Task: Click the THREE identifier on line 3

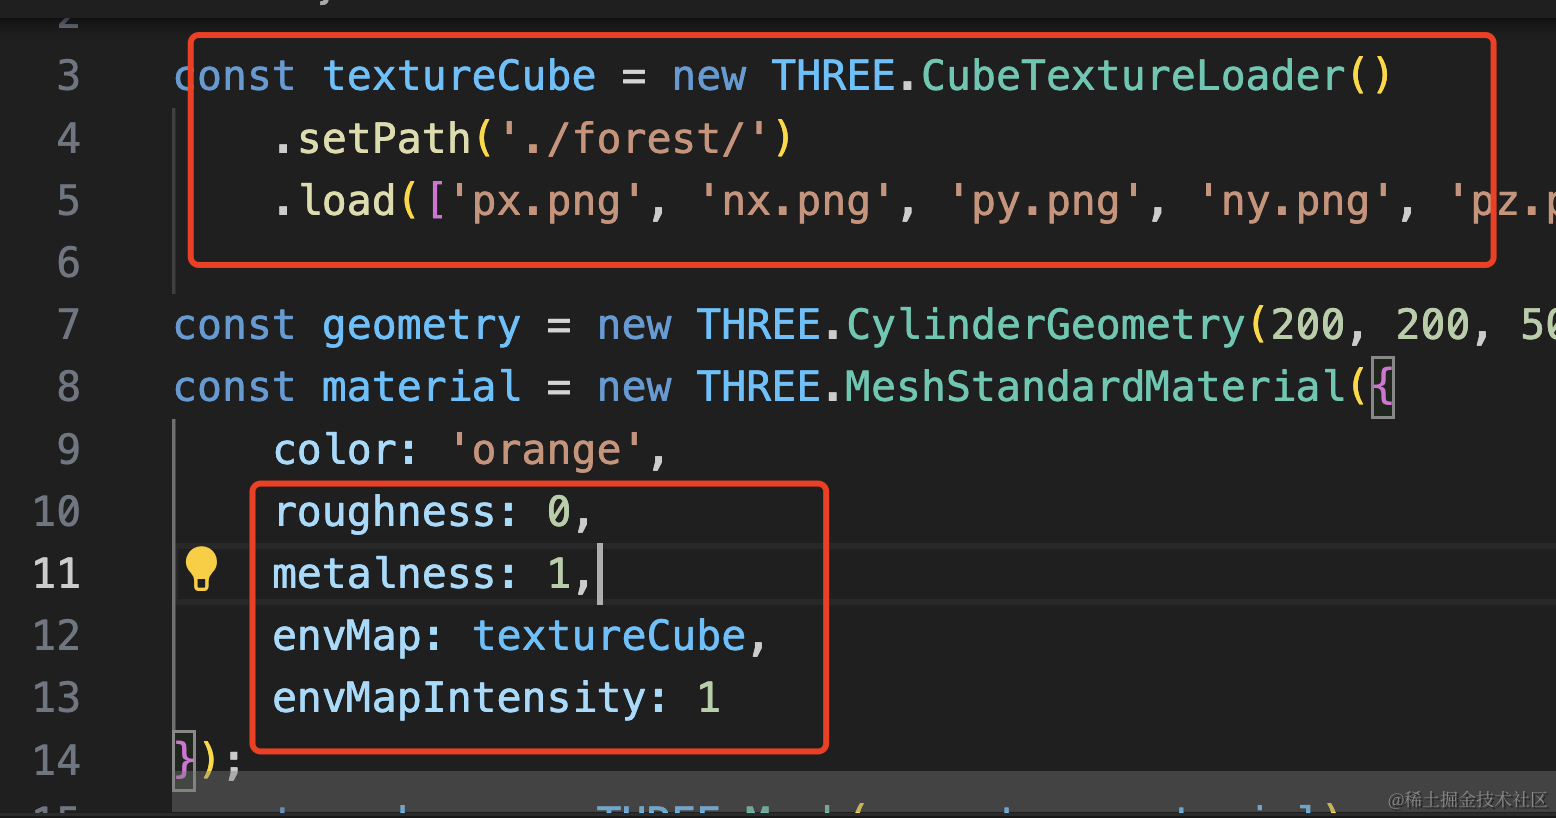Action: (833, 76)
